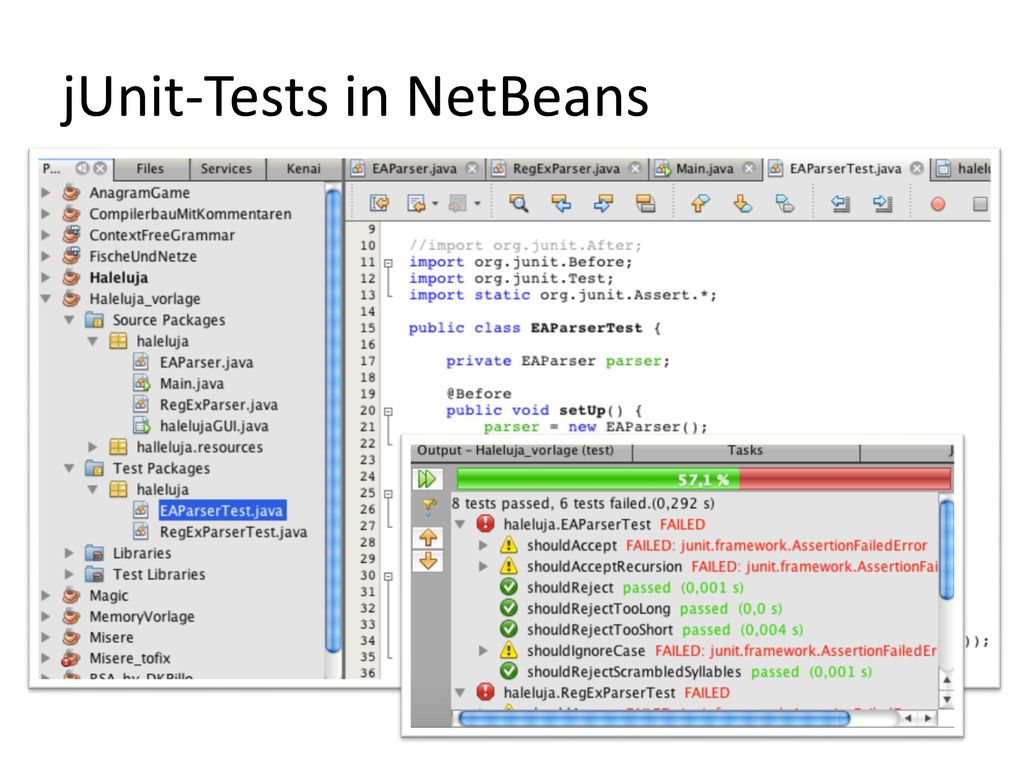This screenshot has height=768, width=1024.
Task: Click the Source Packages folder icon
Action: 94,320
